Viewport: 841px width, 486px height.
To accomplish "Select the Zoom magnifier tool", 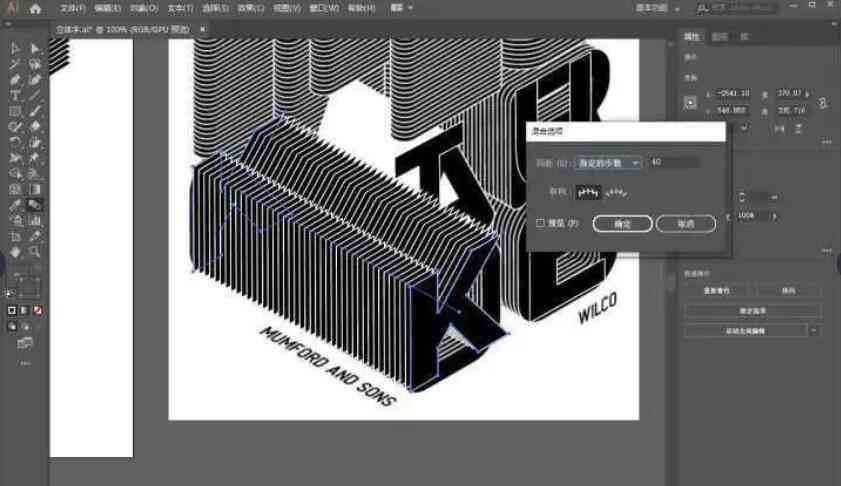I will point(35,251).
